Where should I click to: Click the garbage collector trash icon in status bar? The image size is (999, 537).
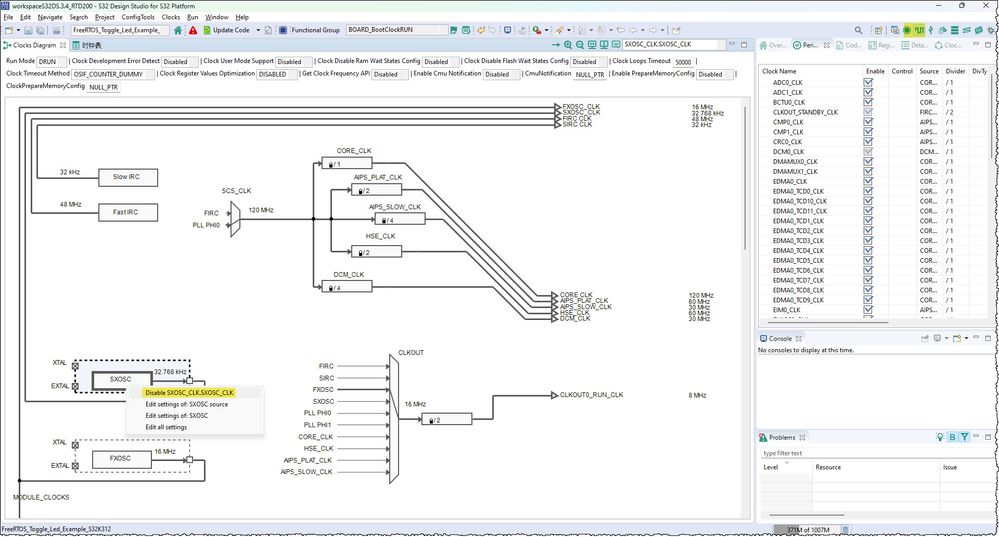coord(845,529)
